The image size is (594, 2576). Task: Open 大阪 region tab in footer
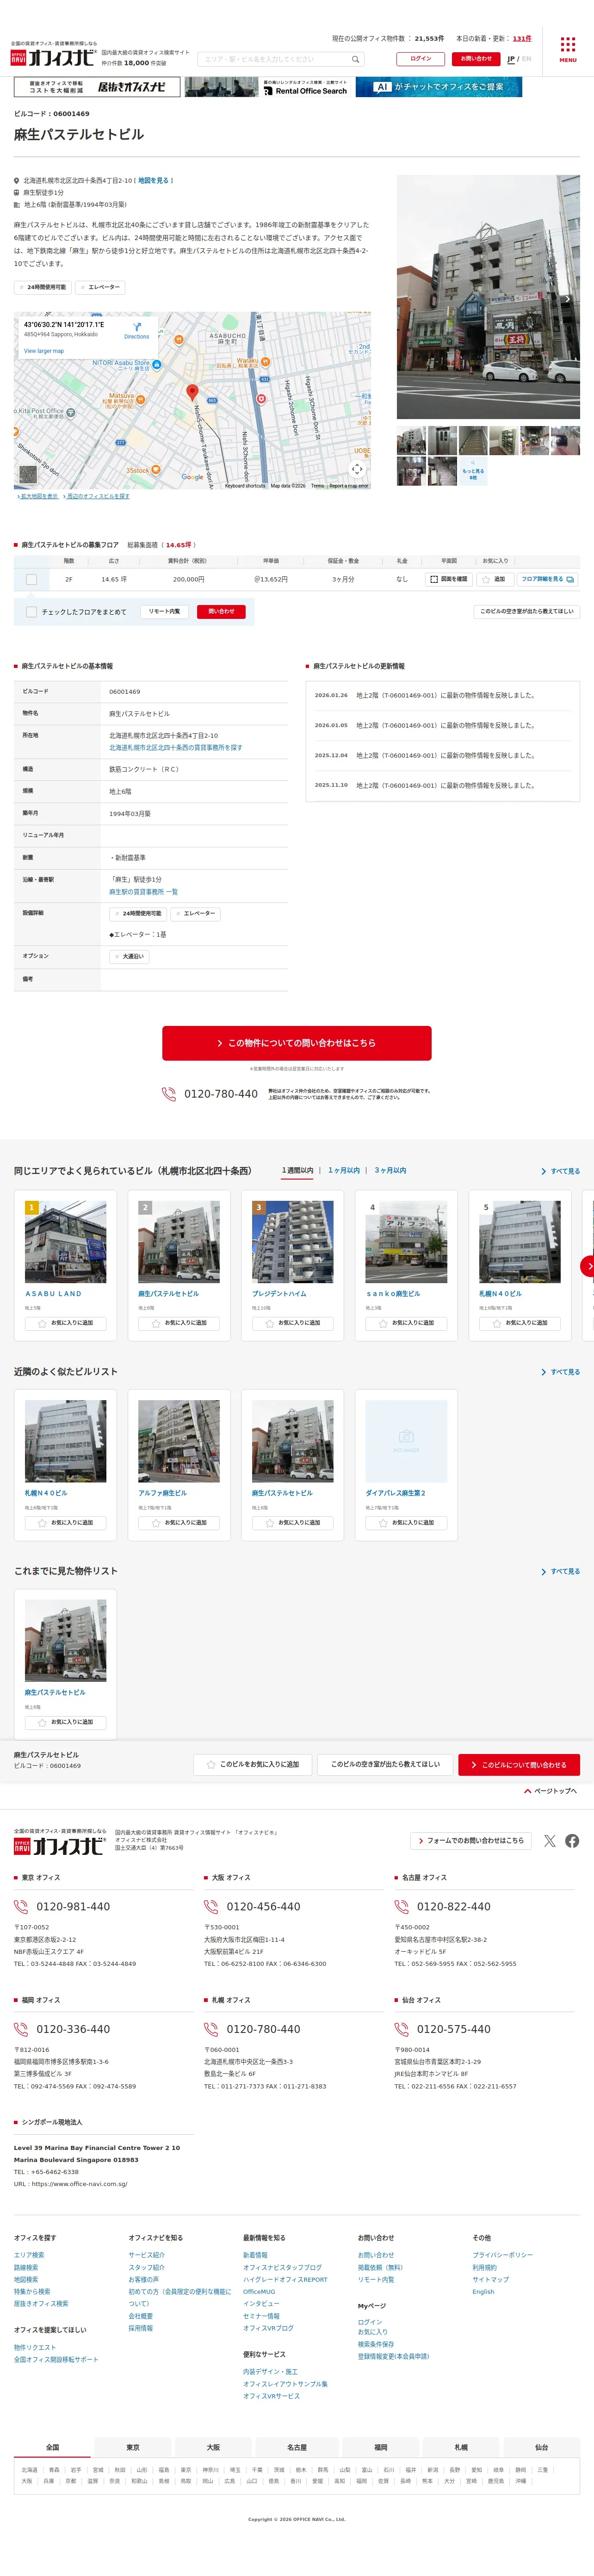click(x=213, y=2446)
